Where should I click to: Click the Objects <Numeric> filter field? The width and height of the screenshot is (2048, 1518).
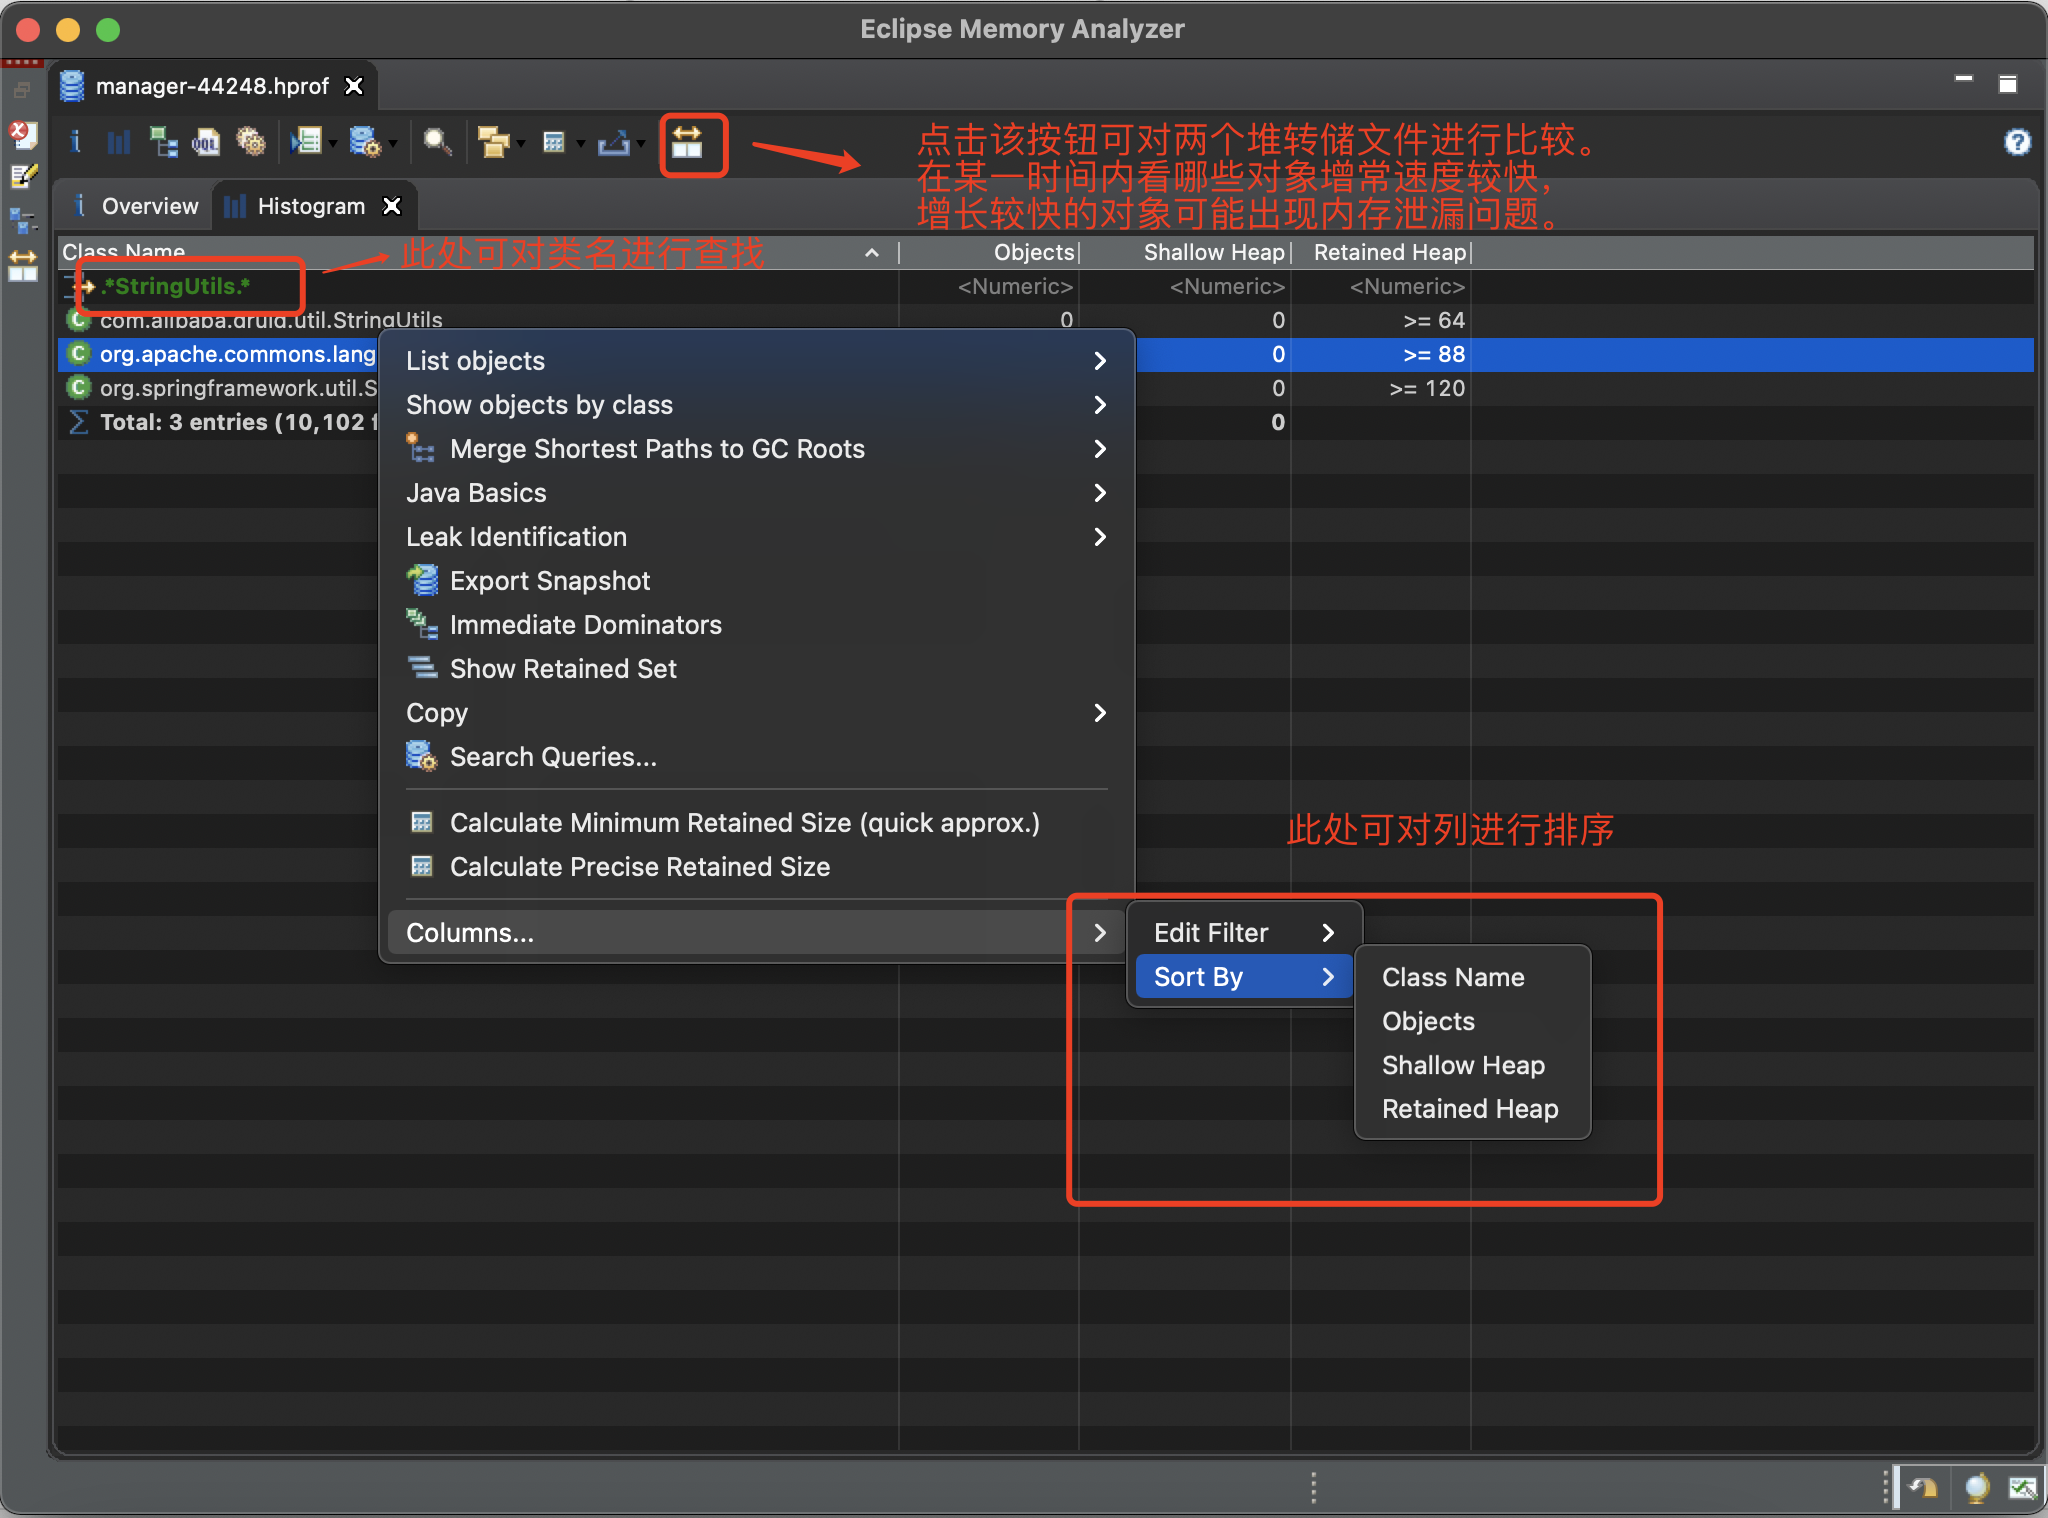point(989,287)
